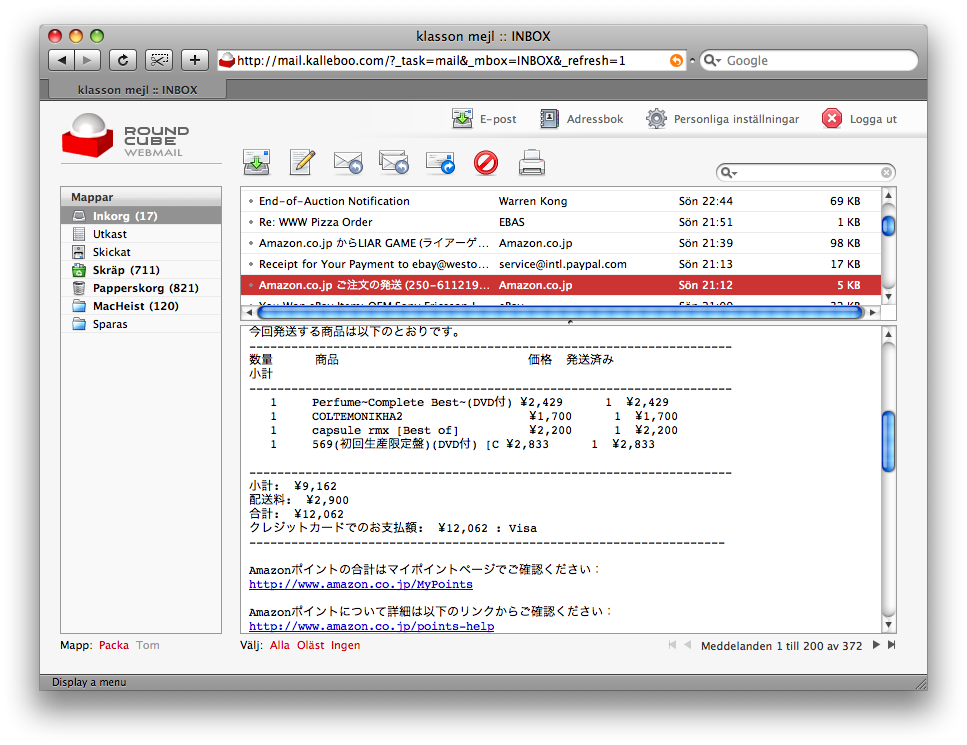Open the Adressbok section
This screenshot has height=745, width=967.
click(x=582, y=119)
